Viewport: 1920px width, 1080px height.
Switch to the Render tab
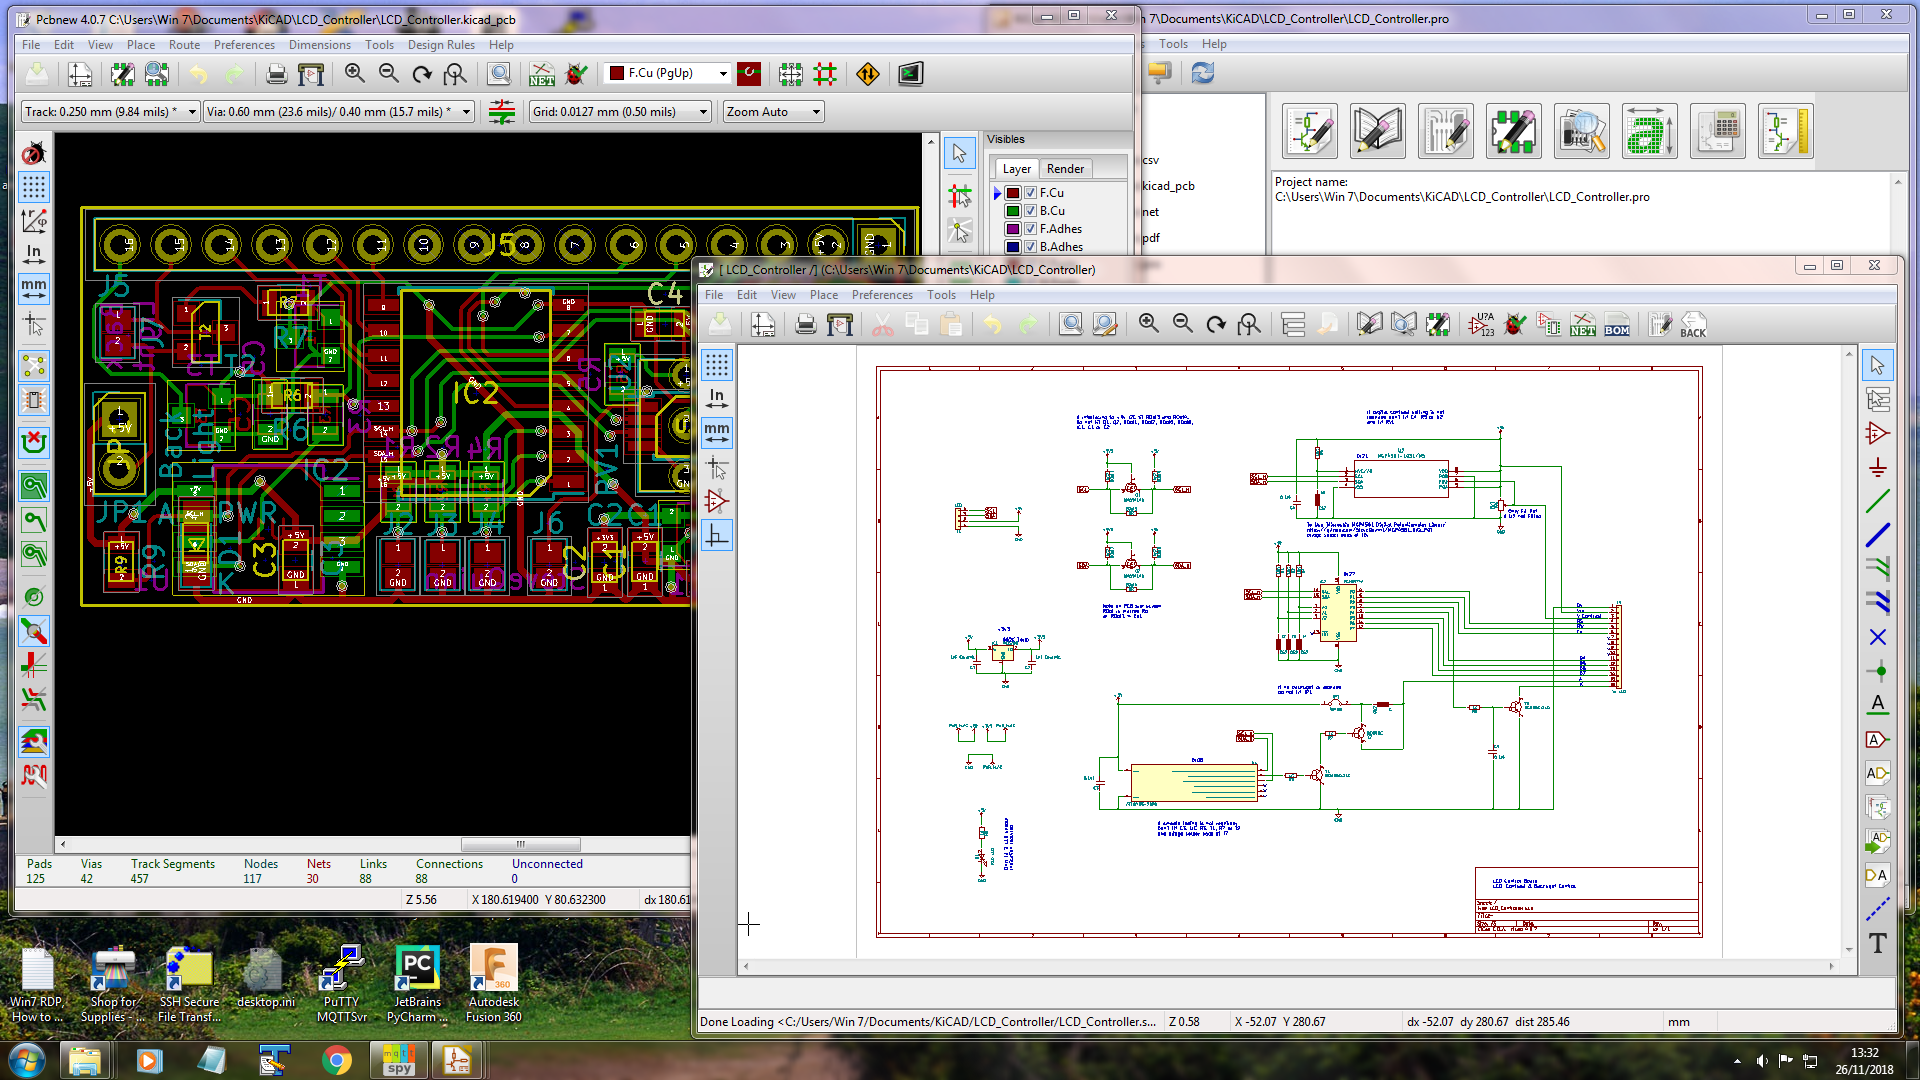coord(1065,169)
